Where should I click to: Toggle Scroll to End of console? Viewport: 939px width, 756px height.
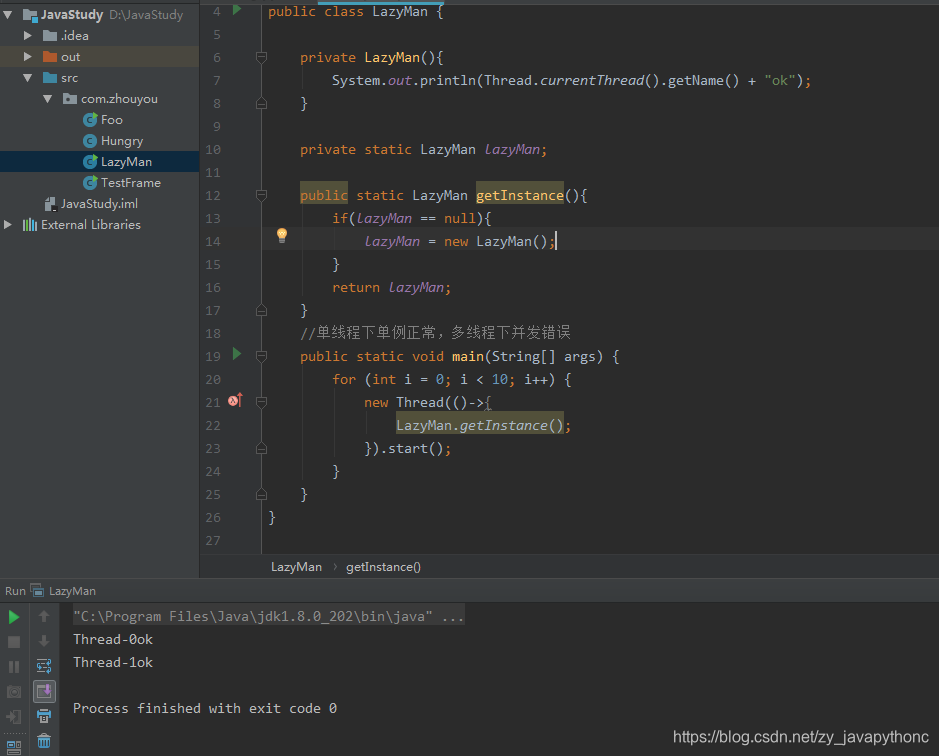(x=44, y=691)
